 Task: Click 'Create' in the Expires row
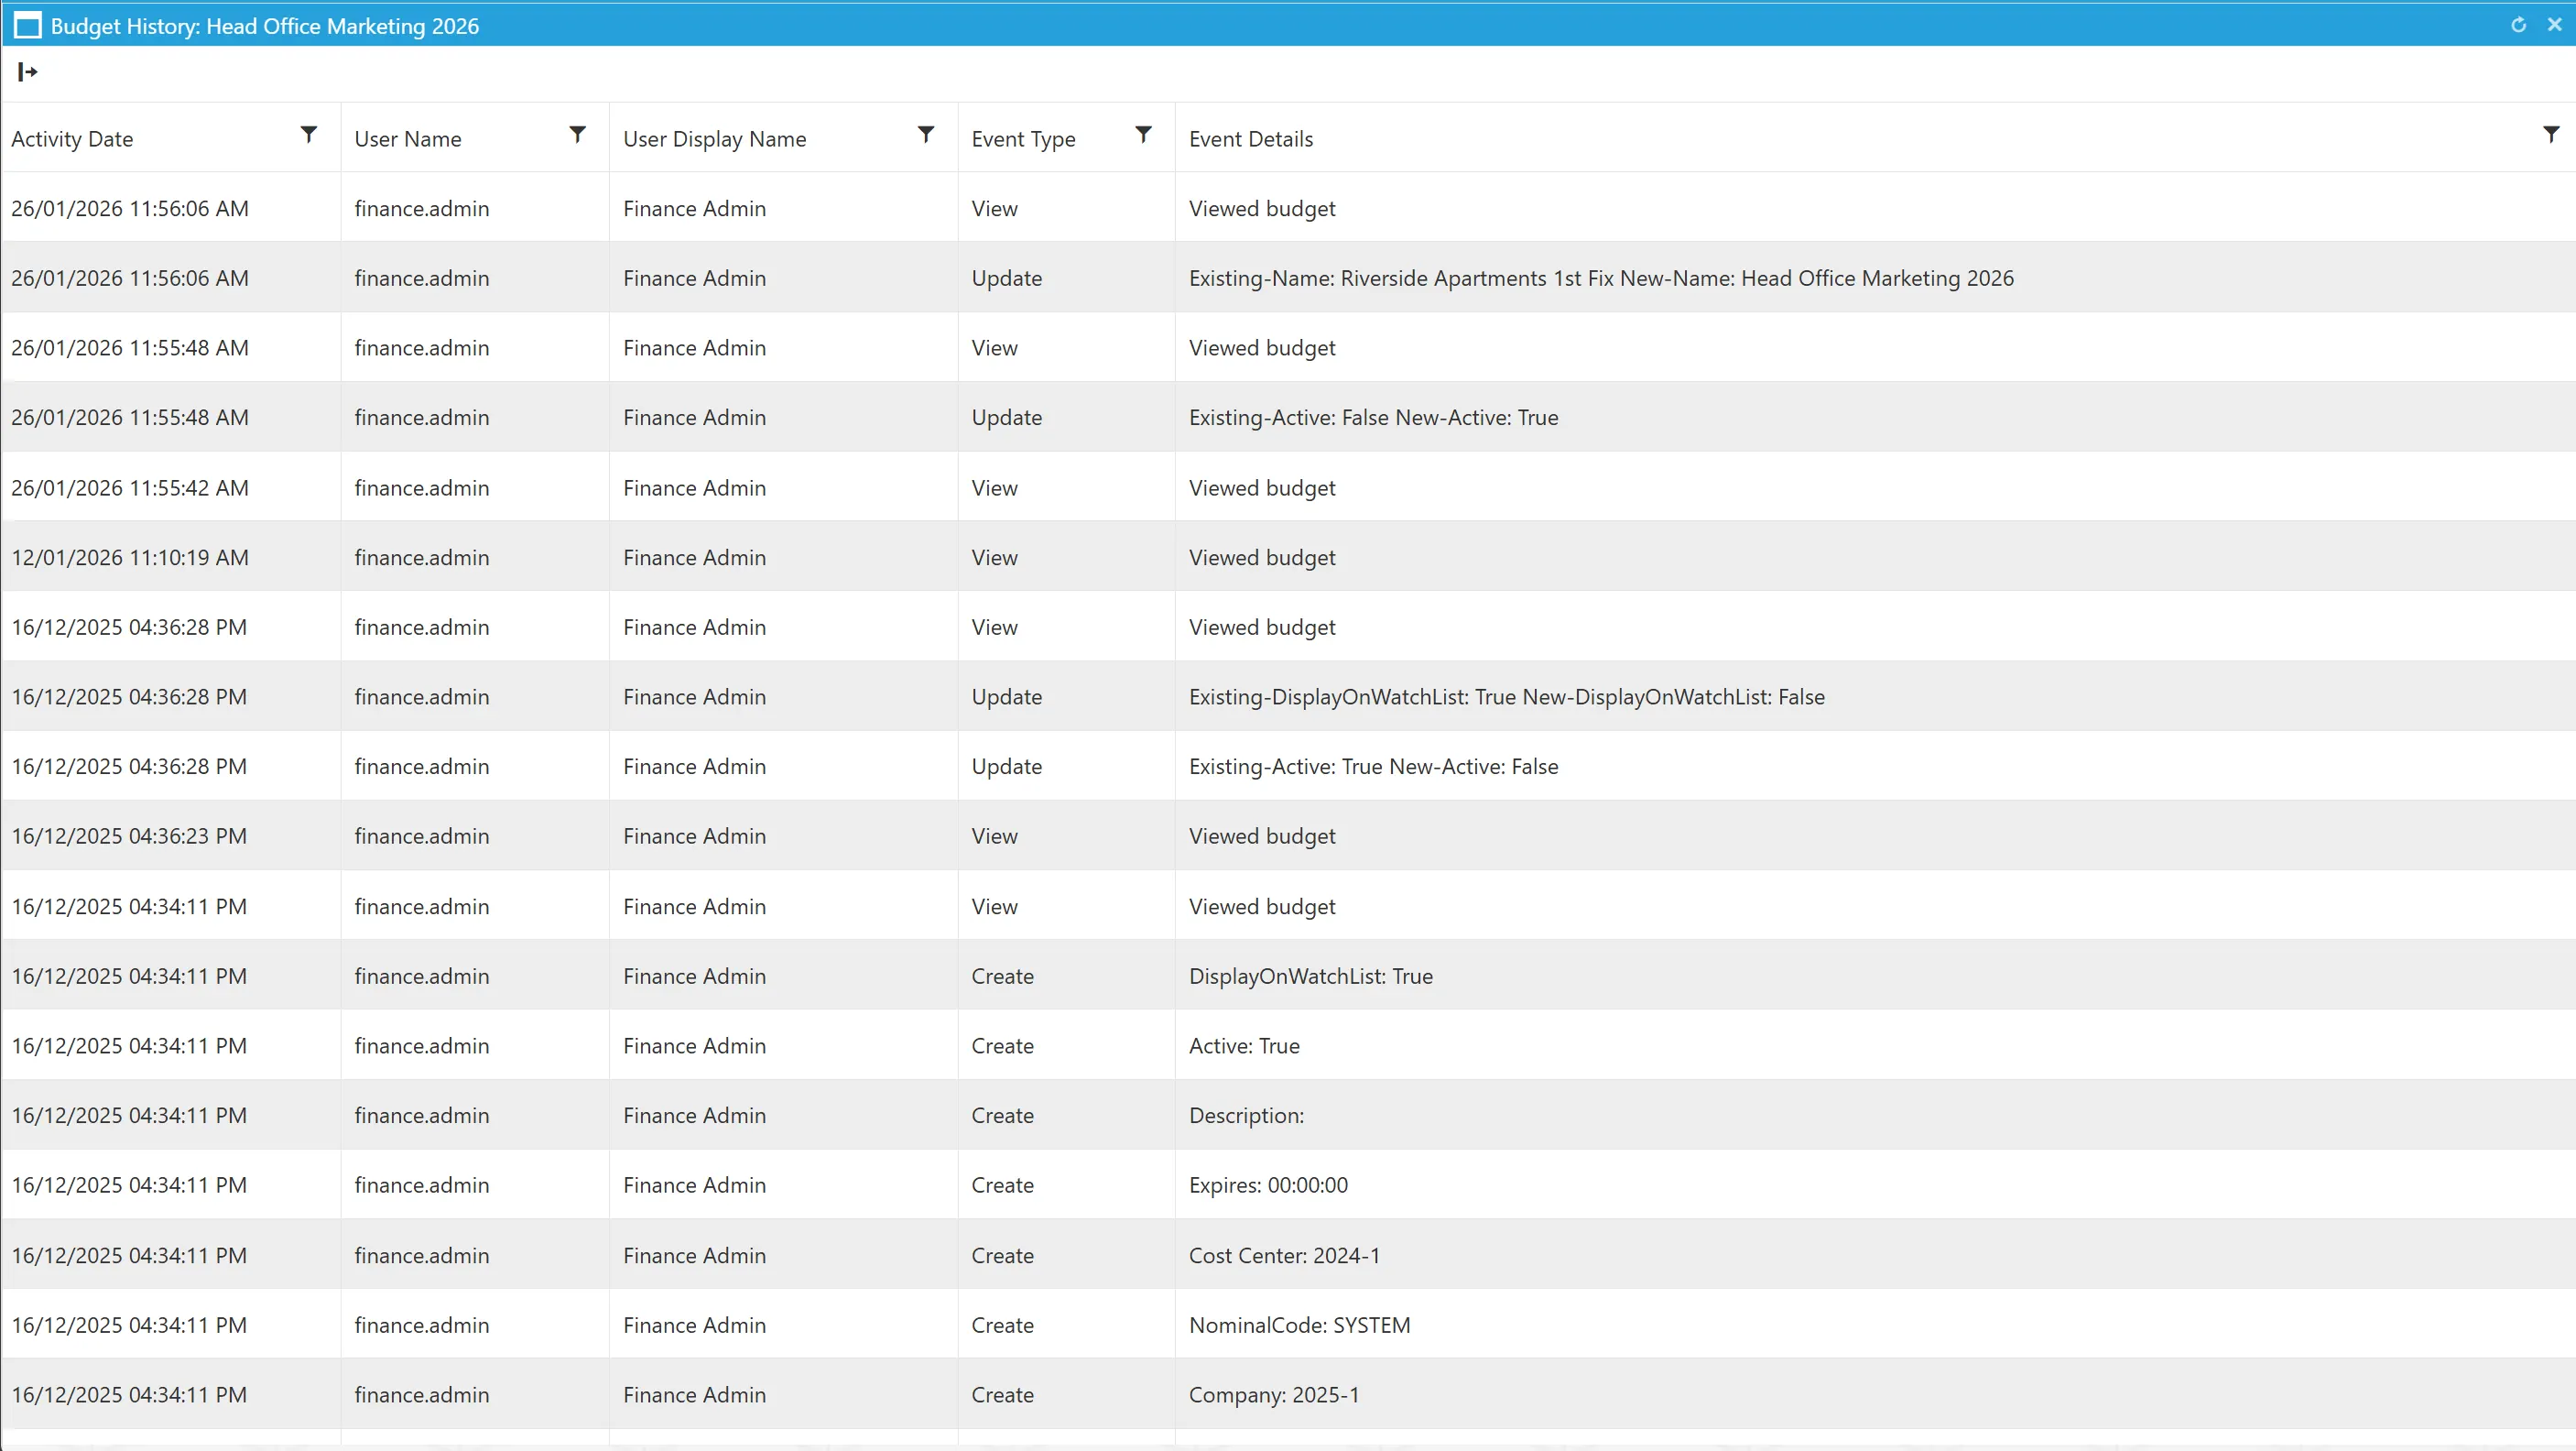(x=1002, y=1185)
